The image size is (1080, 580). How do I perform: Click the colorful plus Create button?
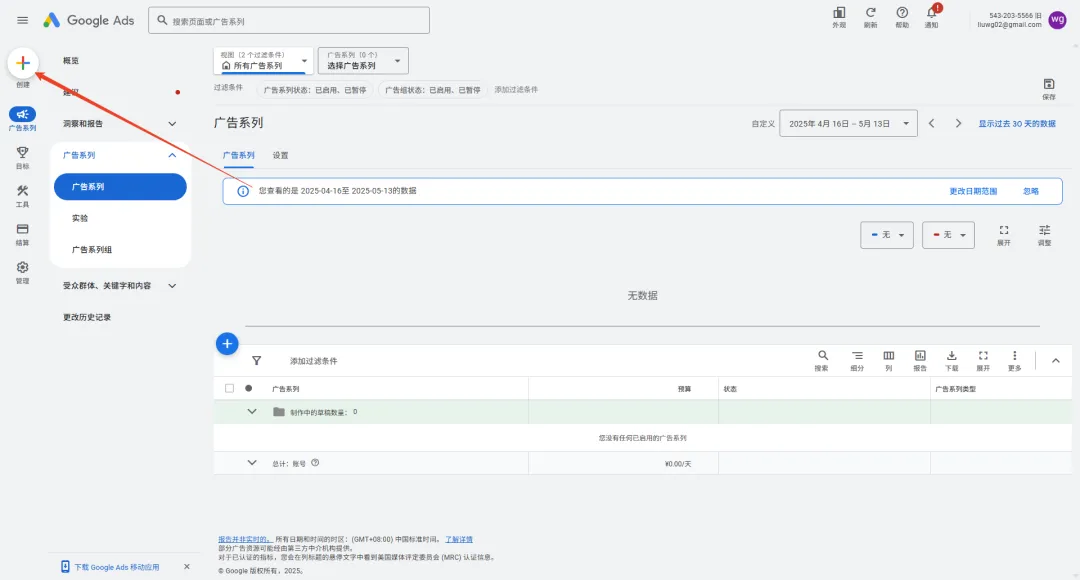coord(22,63)
